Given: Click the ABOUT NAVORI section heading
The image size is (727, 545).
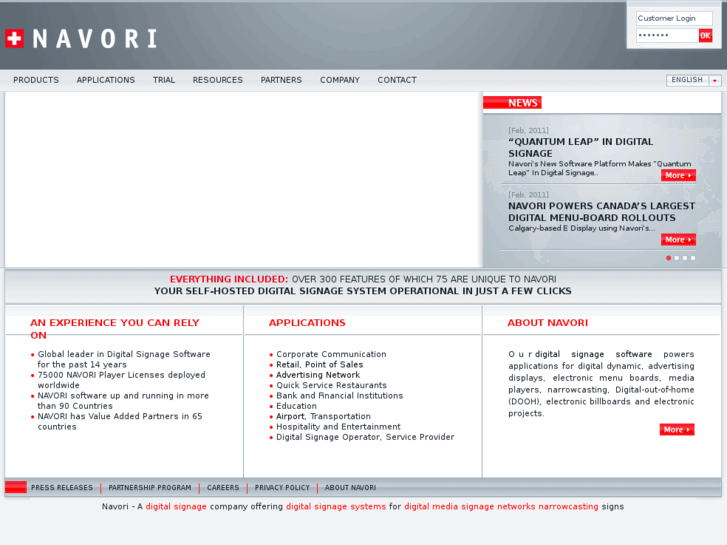Looking at the screenshot, I should click(x=548, y=323).
